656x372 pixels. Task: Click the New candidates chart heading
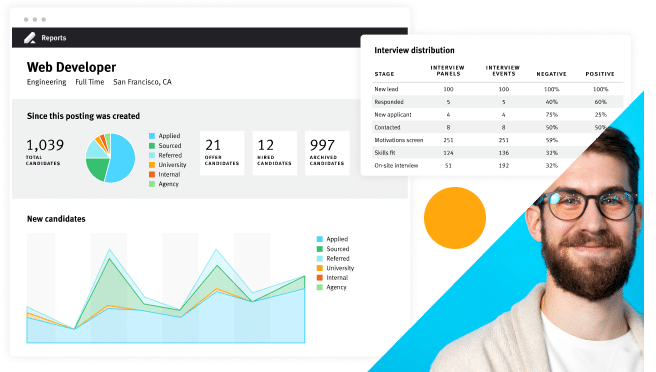point(56,219)
